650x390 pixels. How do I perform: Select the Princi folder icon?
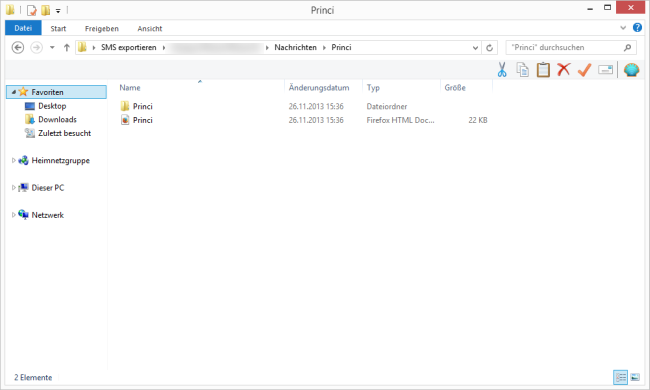coord(125,106)
